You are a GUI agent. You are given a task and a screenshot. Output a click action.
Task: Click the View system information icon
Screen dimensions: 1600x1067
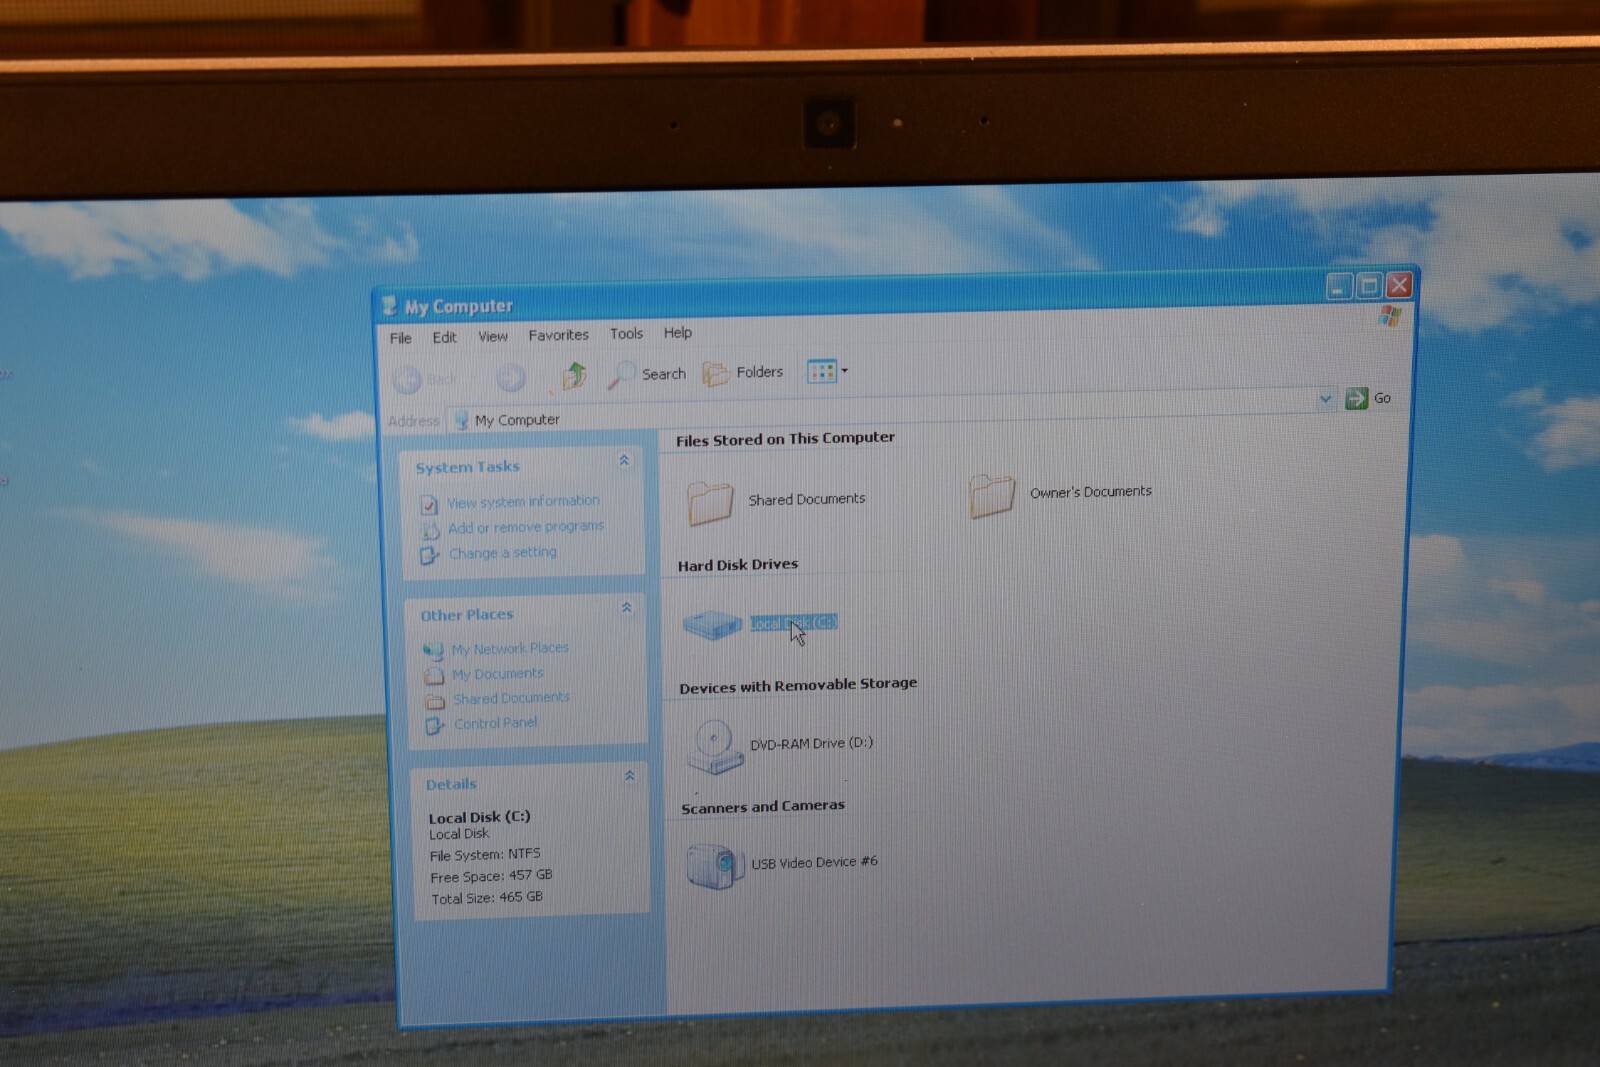(x=429, y=504)
